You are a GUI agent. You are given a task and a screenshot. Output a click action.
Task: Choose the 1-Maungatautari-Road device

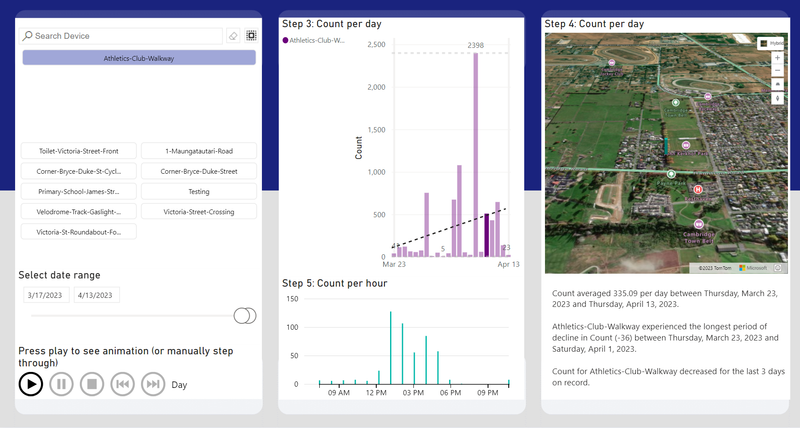(198, 151)
